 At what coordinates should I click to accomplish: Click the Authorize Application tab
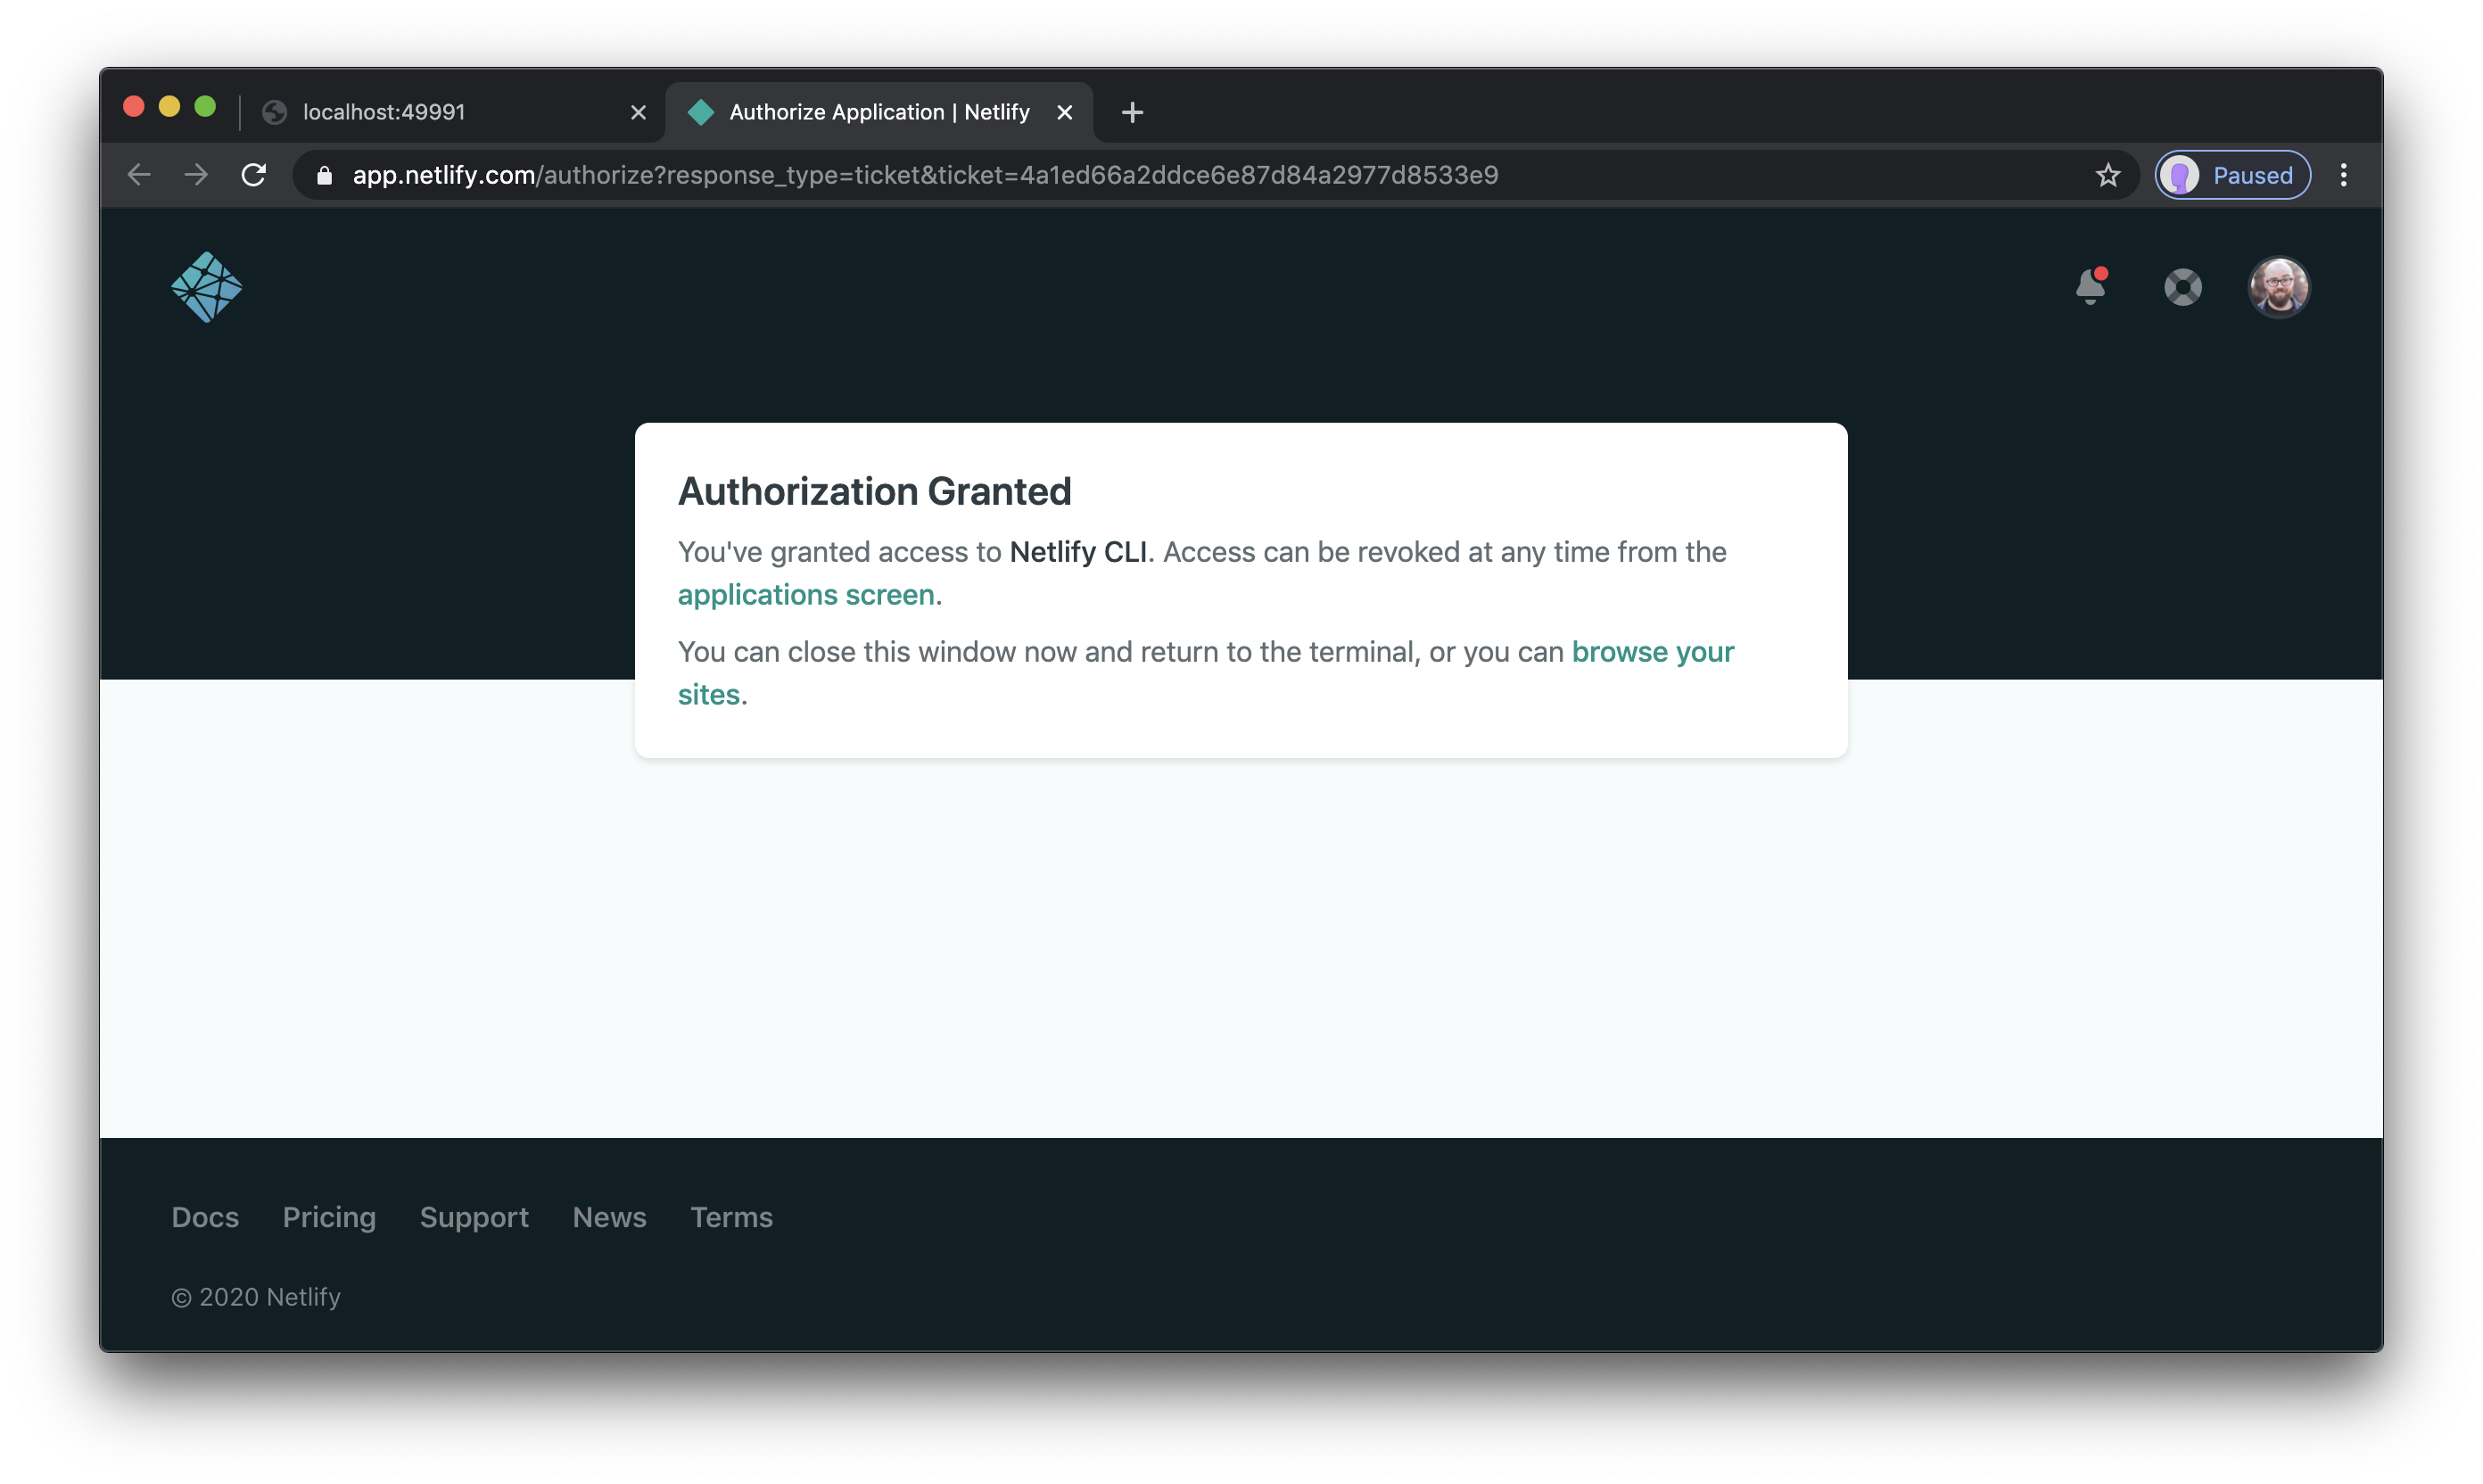point(878,110)
